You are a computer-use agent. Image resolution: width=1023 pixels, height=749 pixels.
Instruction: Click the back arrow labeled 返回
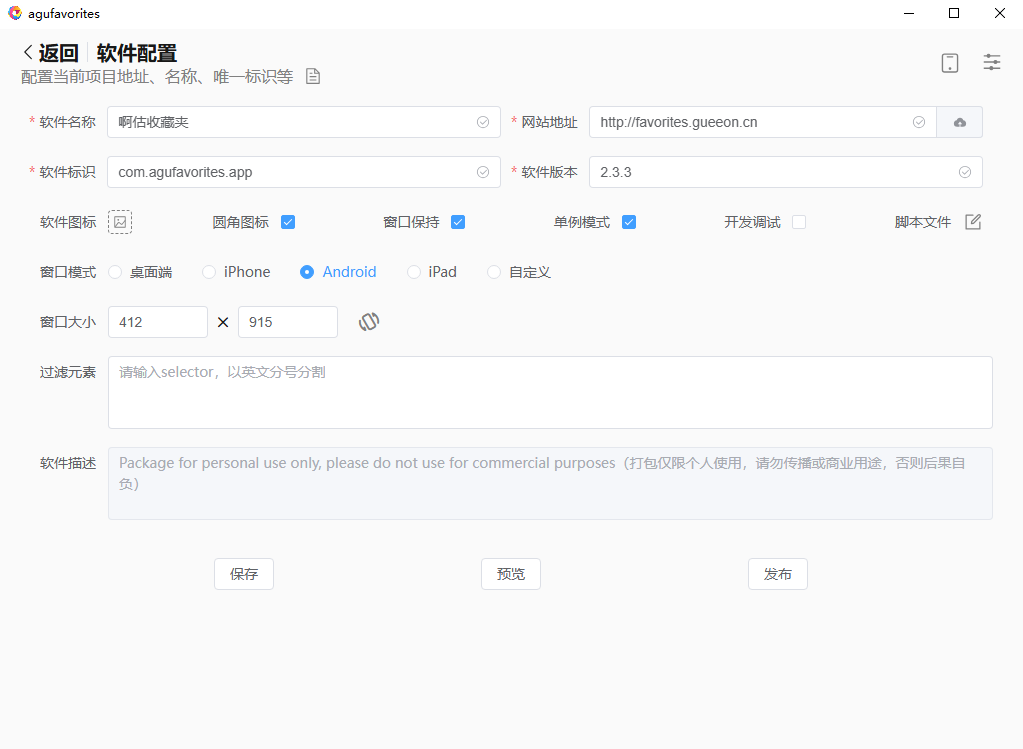pos(50,53)
